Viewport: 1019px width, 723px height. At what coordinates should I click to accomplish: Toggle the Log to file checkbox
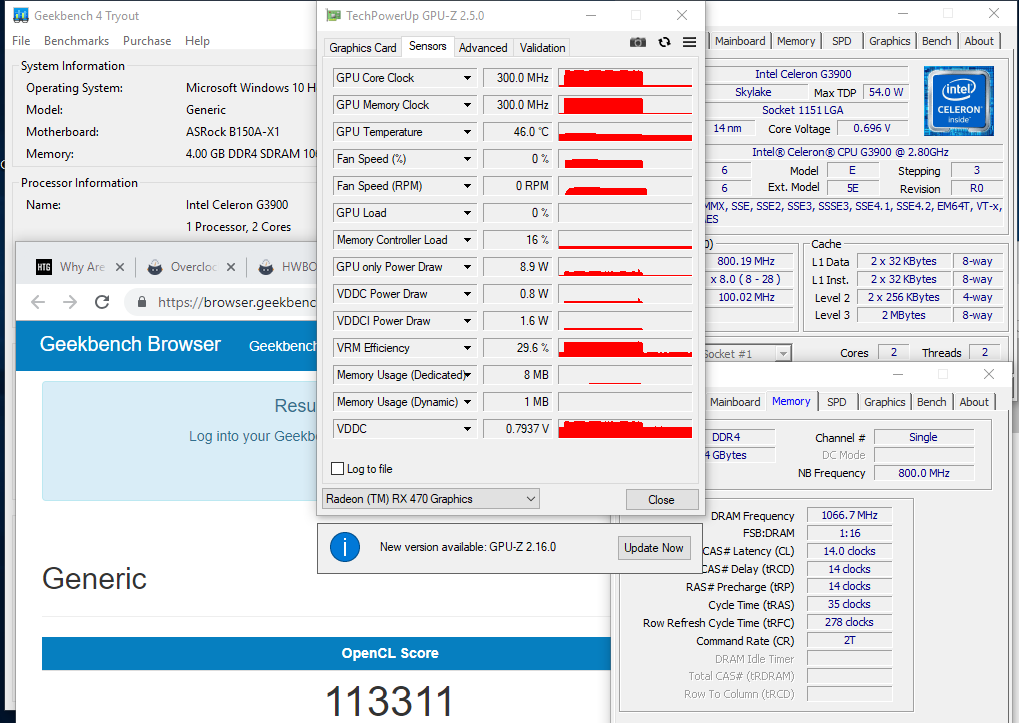click(337, 468)
